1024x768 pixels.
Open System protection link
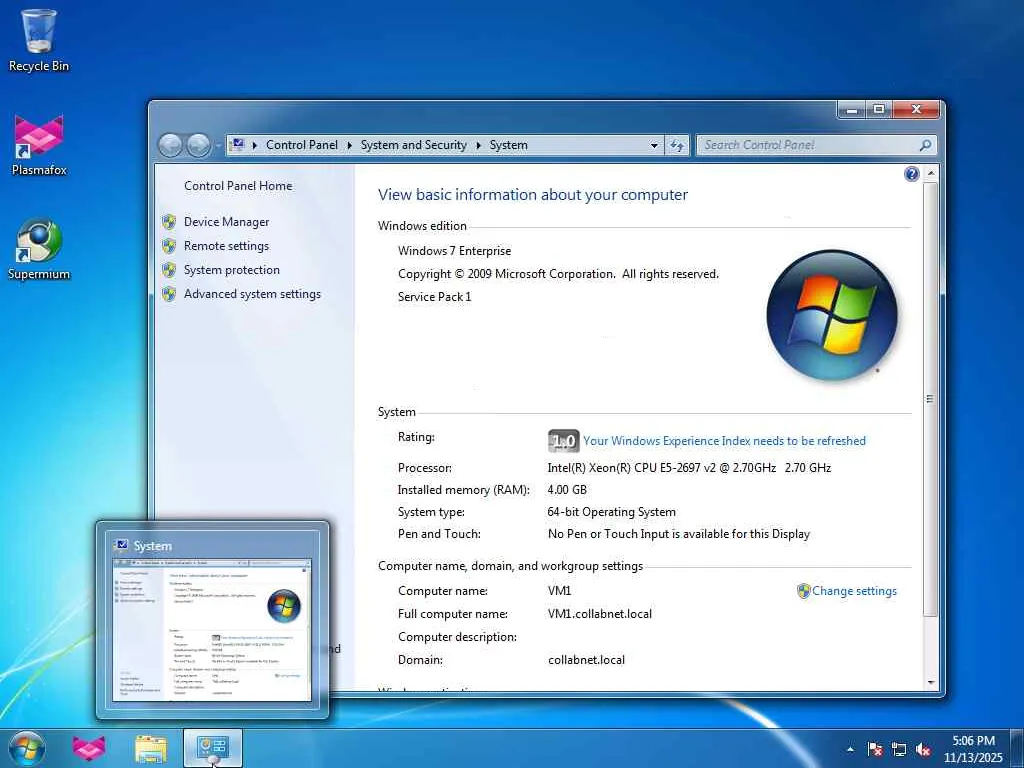point(231,270)
